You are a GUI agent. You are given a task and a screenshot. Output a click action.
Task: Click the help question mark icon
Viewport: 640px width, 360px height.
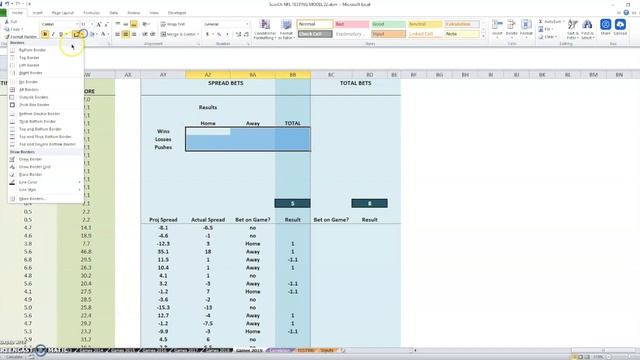[x=626, y=13]
